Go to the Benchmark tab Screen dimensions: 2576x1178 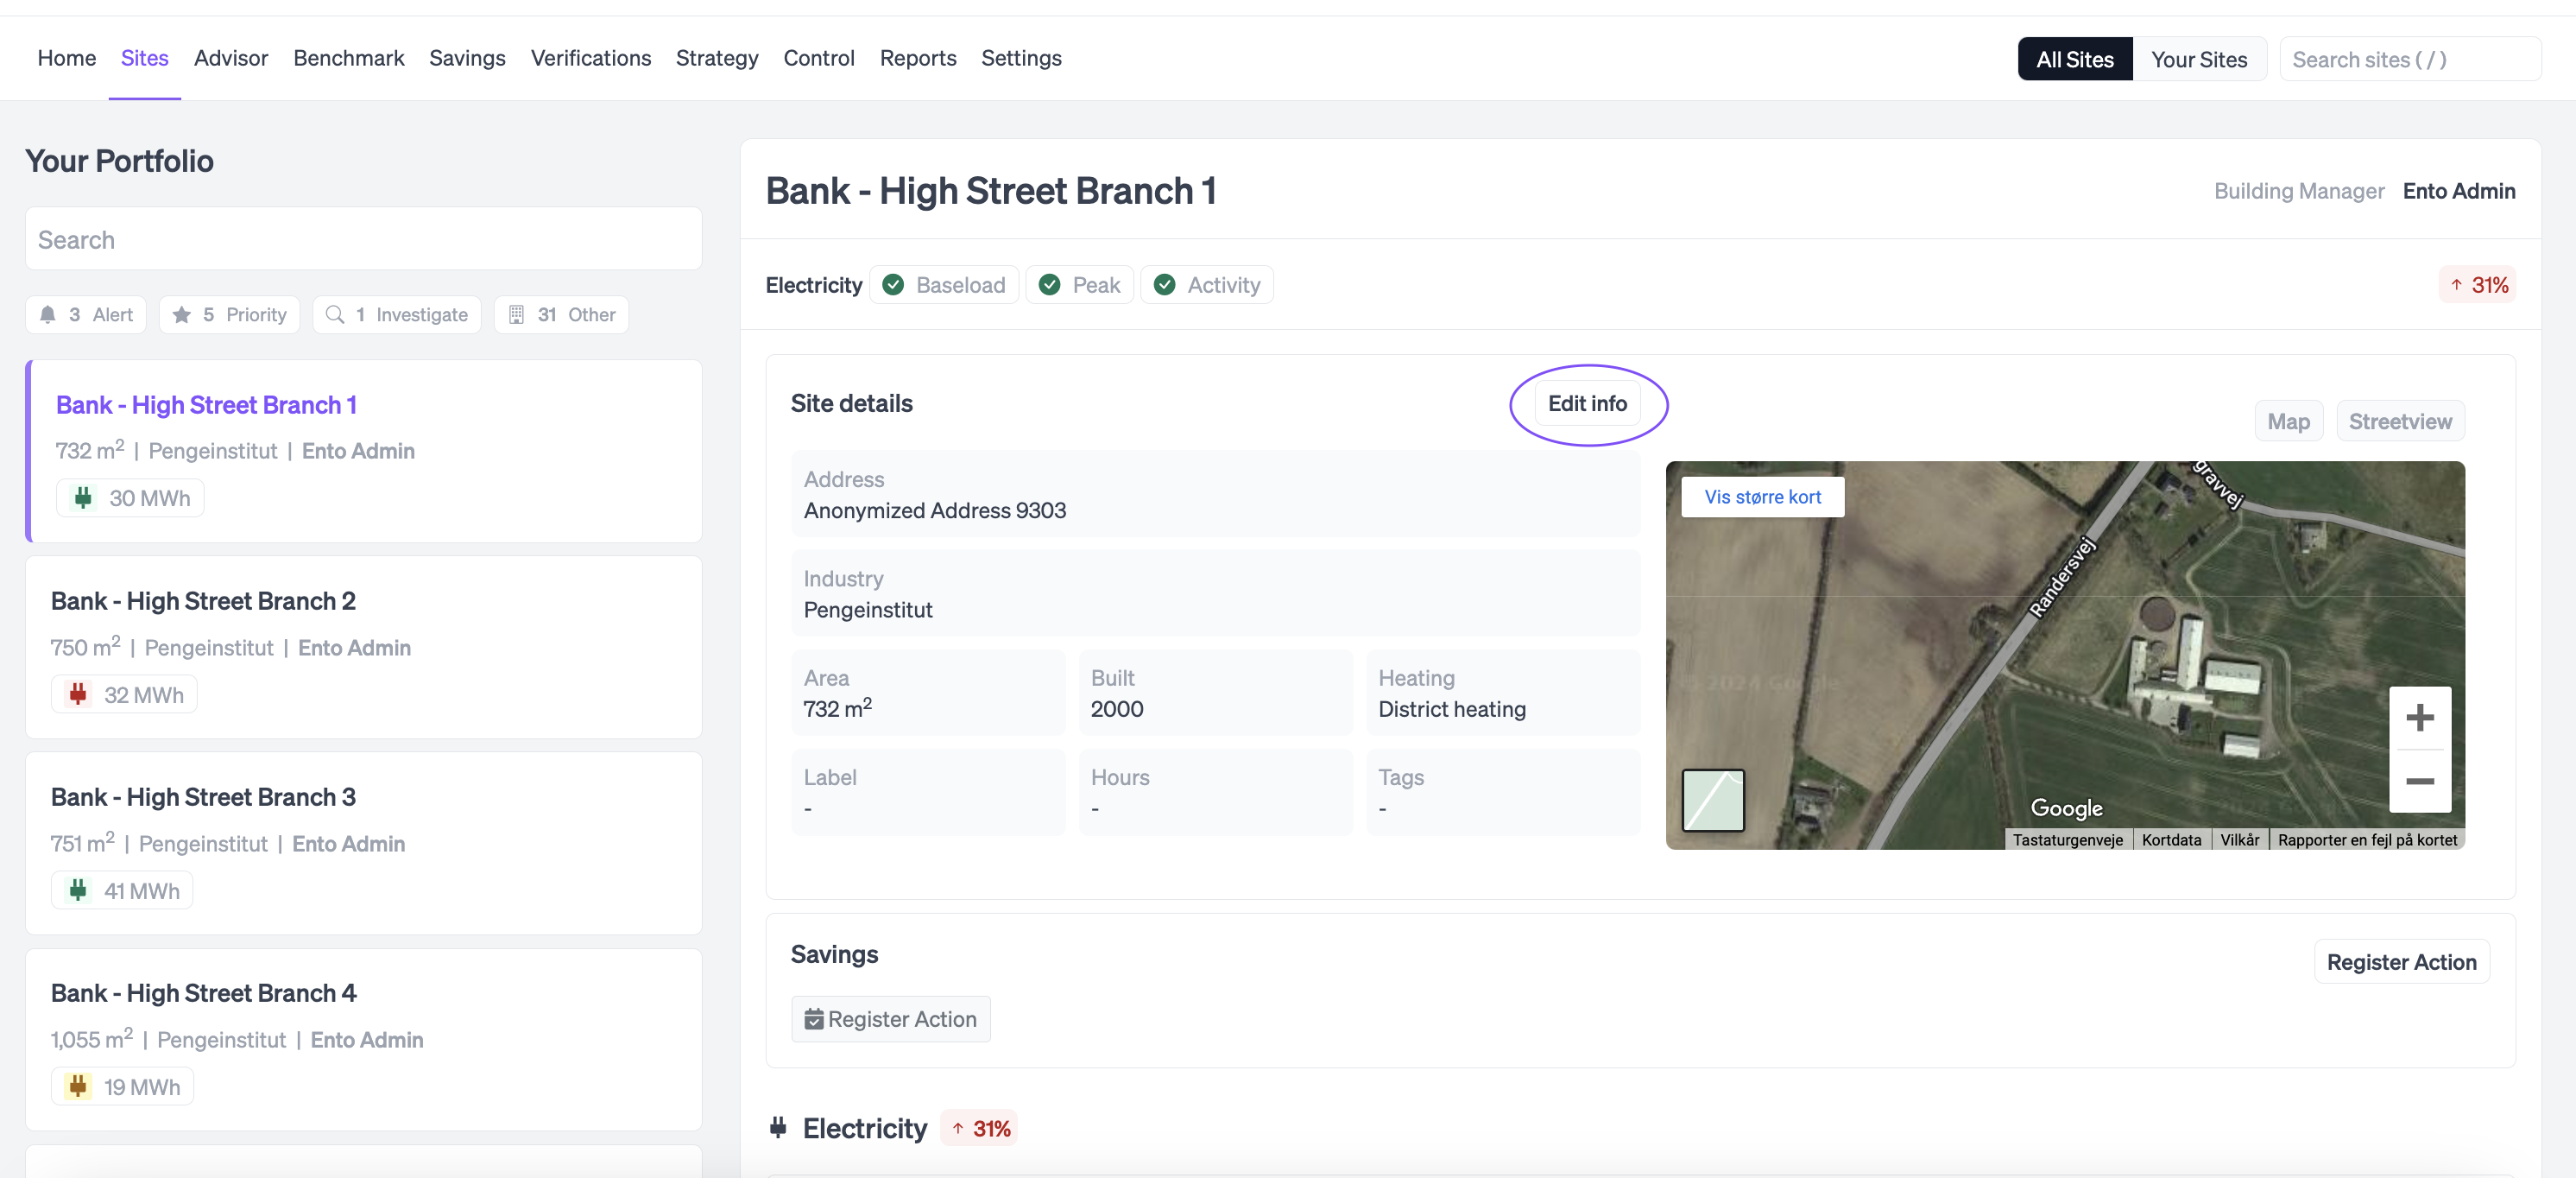pos(349,58)
